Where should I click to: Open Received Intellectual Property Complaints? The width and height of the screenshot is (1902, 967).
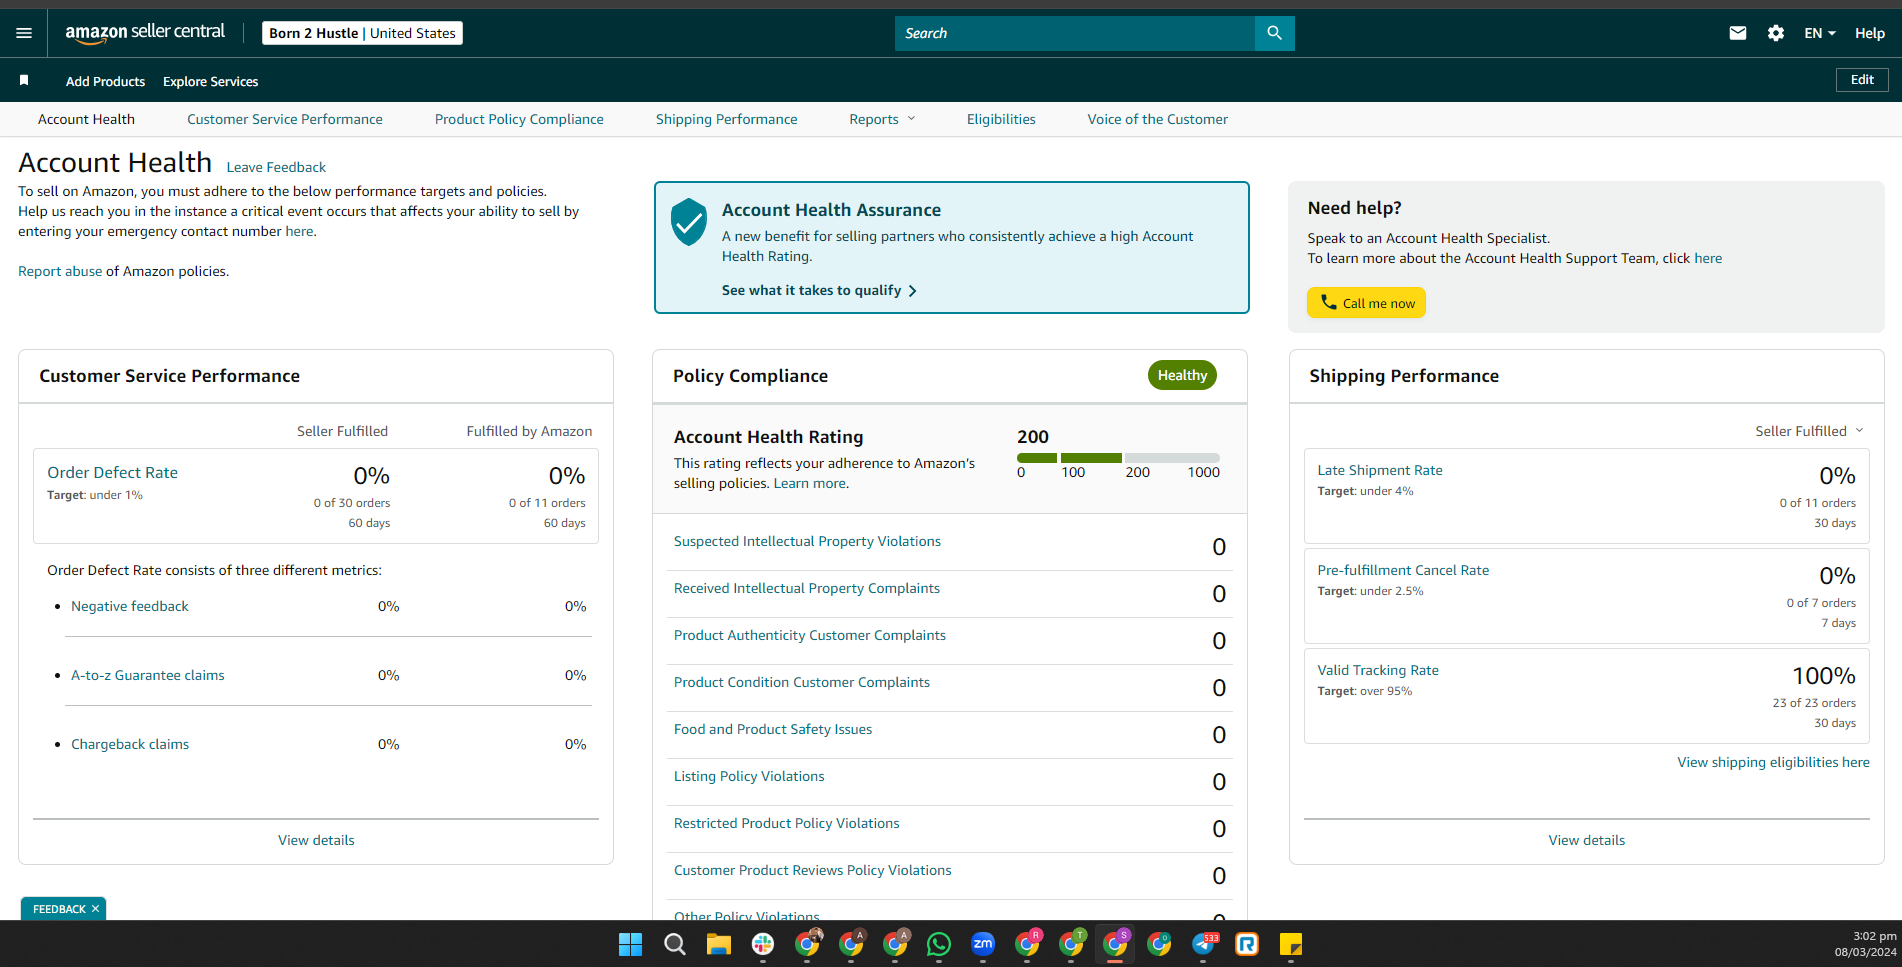pos(807,588)
